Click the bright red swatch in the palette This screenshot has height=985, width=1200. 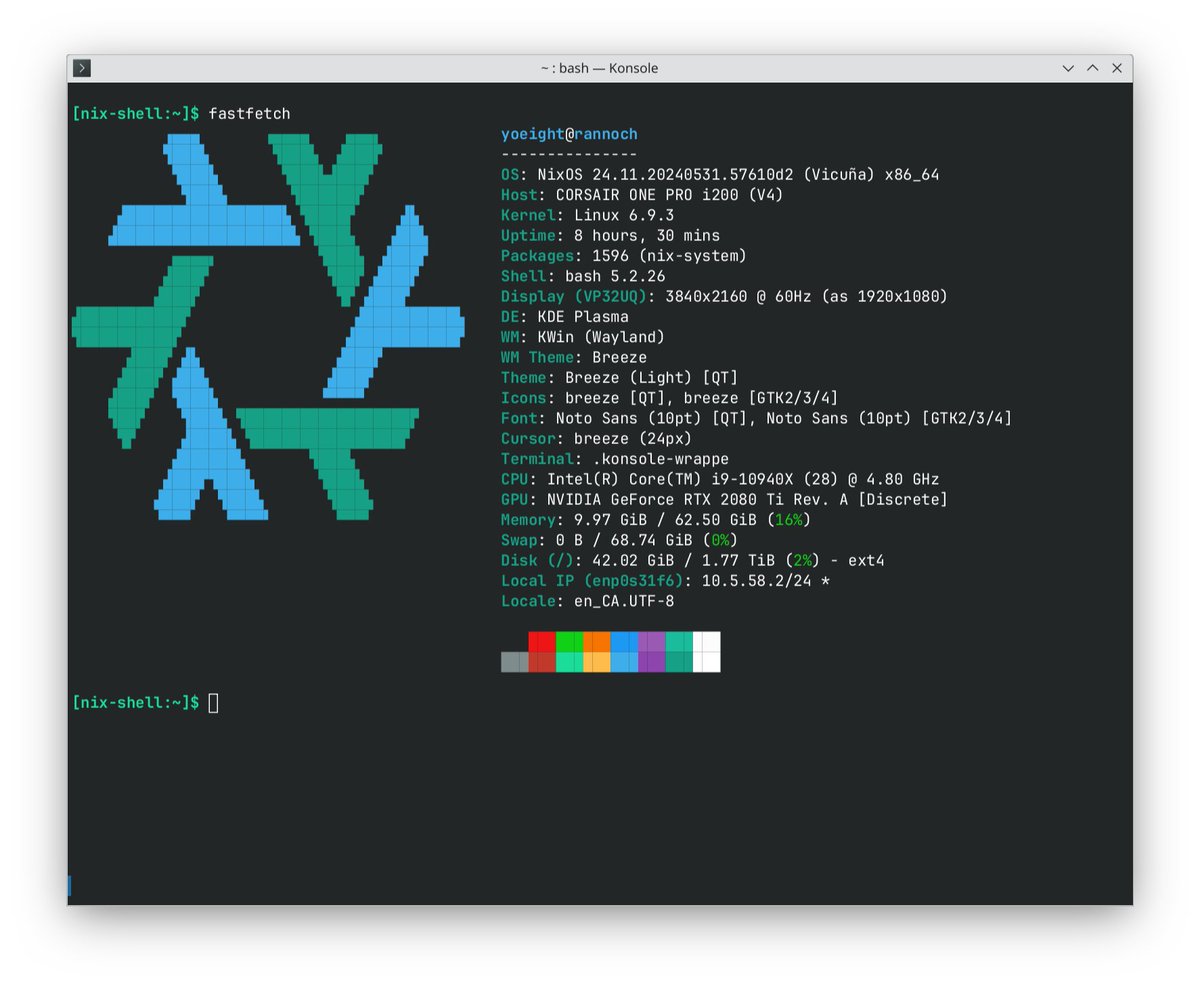[542, 641]
